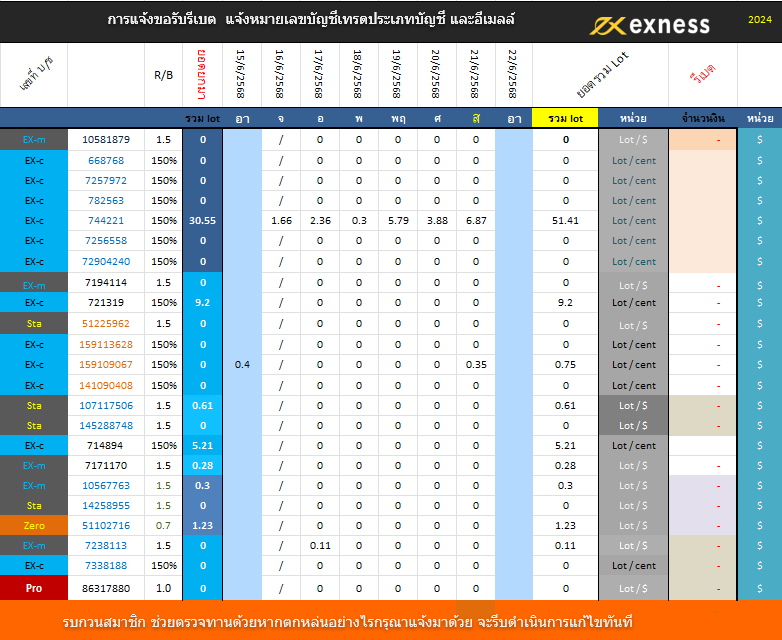Select account number 7256558
This screenshot has width=782, height=640.
106,240
